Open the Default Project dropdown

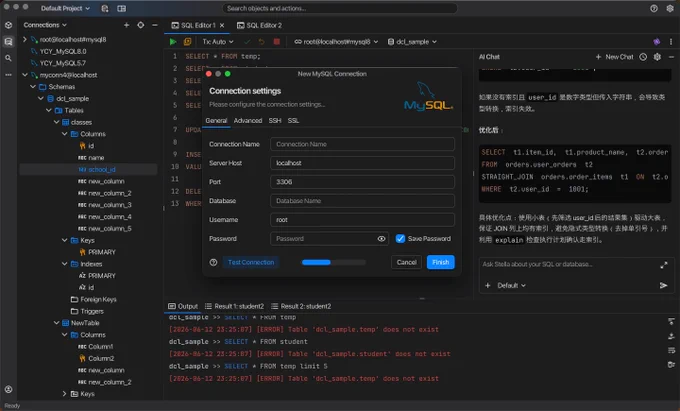click(65, 8)
